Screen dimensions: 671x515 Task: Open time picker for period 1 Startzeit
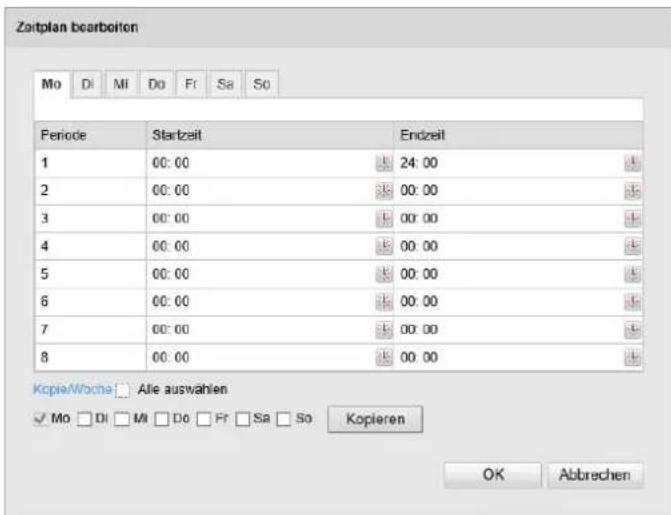coord(384,163)
